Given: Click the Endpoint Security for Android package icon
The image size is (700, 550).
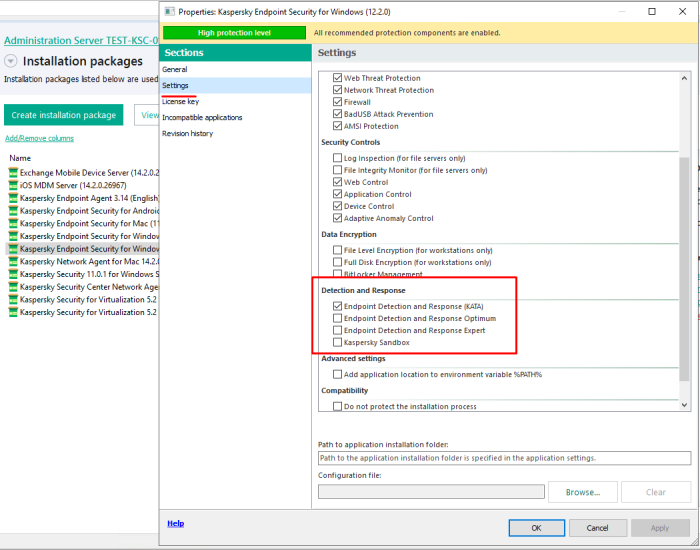Looking at the screenshot, I should [x=13, y=211].
